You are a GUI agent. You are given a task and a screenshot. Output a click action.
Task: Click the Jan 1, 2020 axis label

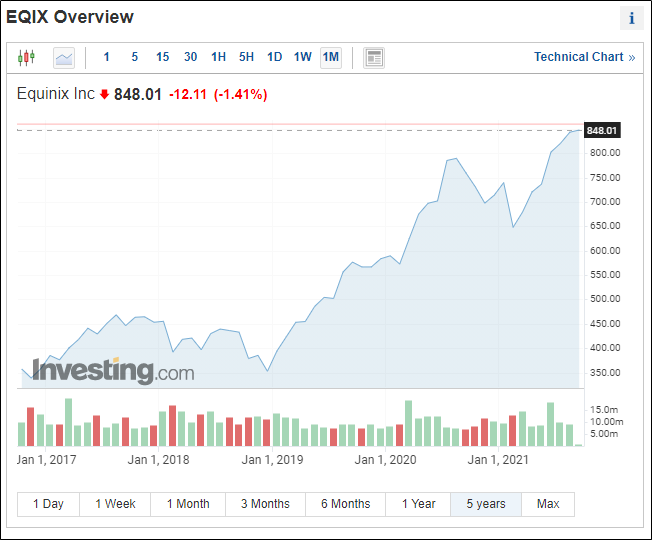[385, 460]
